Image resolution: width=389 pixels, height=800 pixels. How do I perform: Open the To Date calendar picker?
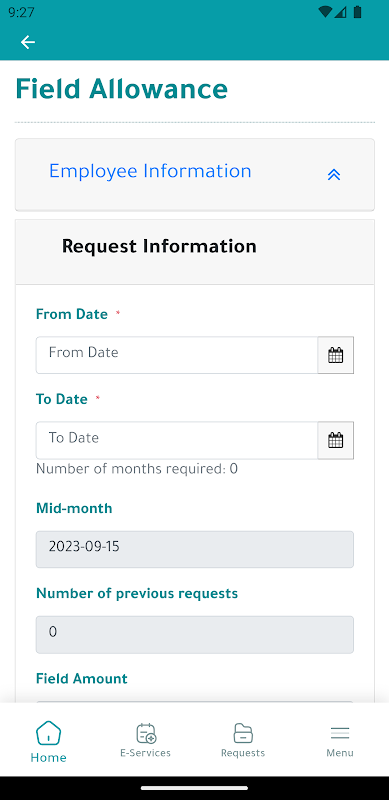[335, 440]
